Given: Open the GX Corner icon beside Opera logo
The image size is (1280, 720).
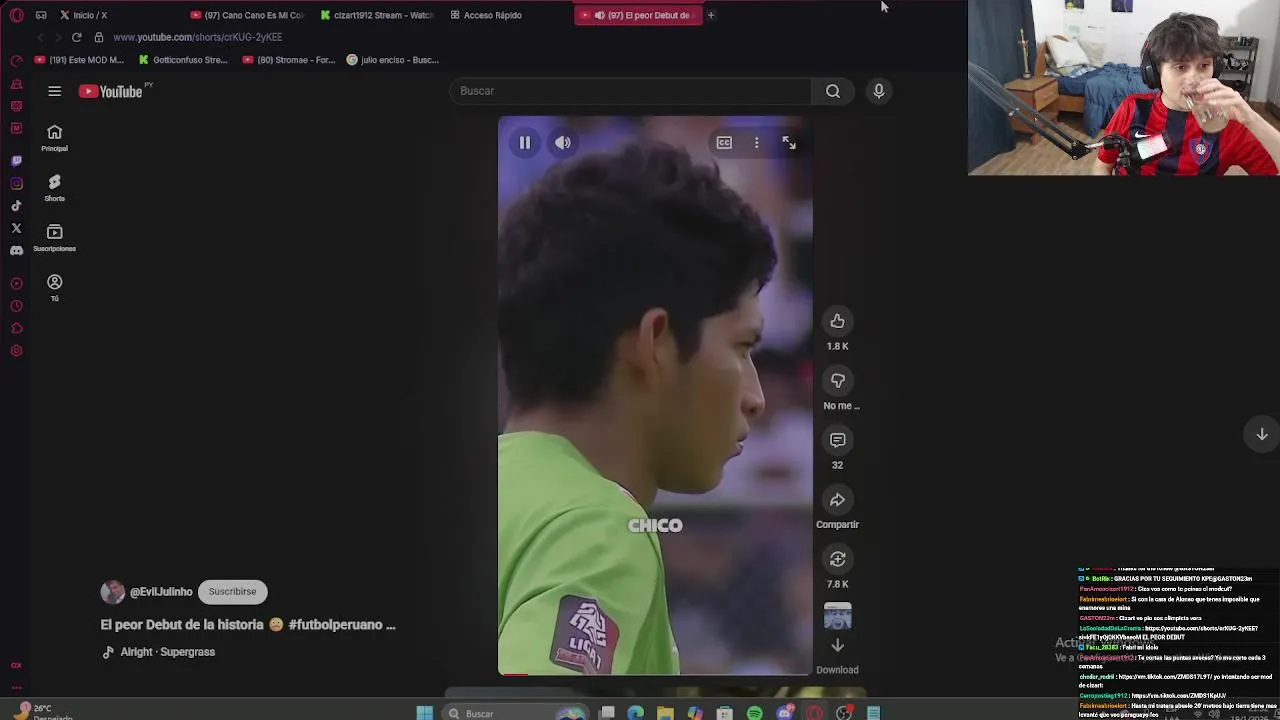Looking at the screenshot, I should (x=41, y=15).
